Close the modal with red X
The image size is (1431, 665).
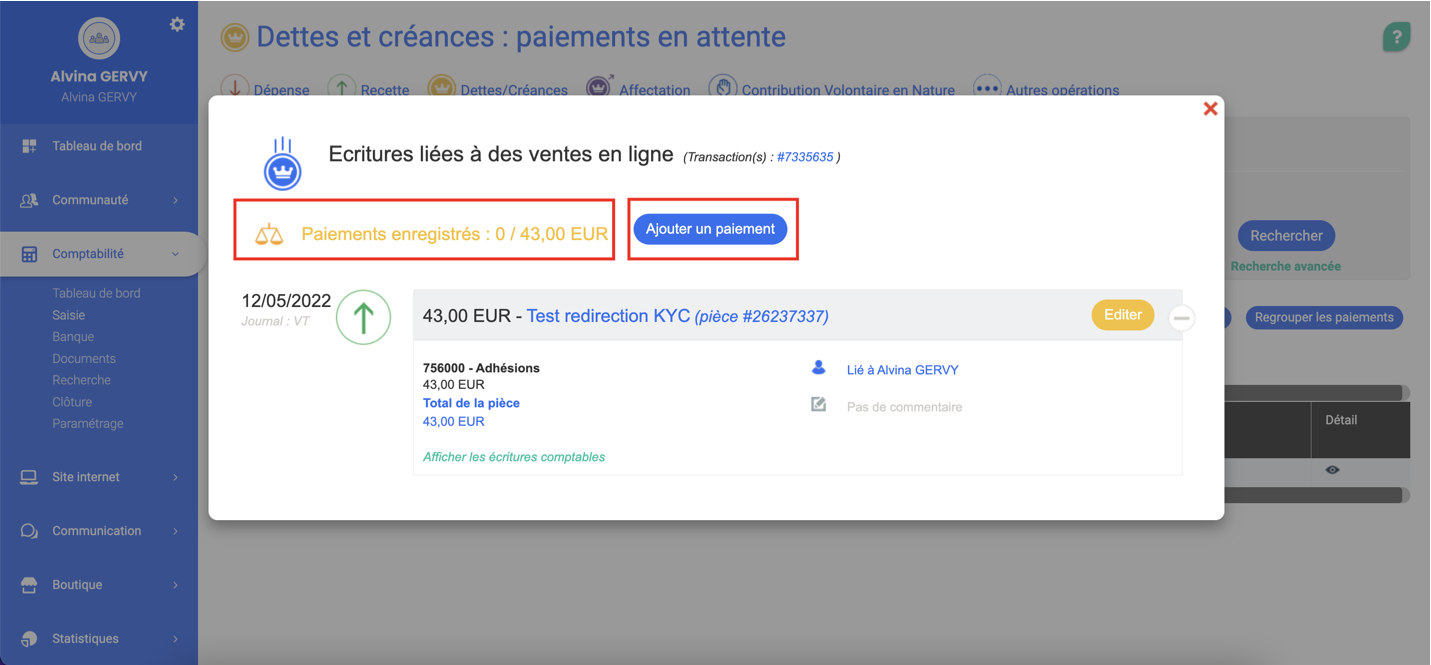[1210, 109]
